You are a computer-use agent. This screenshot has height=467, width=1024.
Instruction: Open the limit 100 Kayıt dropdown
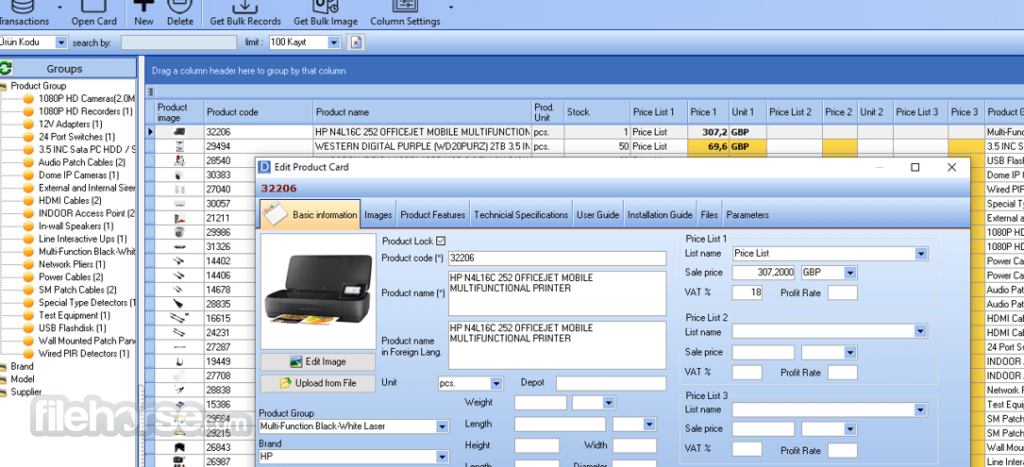point(334,42)
